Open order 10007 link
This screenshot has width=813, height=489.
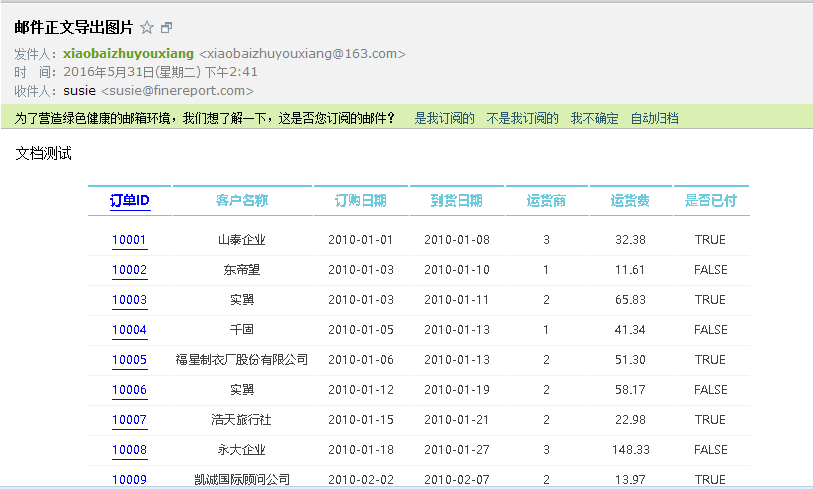[130, 421]
